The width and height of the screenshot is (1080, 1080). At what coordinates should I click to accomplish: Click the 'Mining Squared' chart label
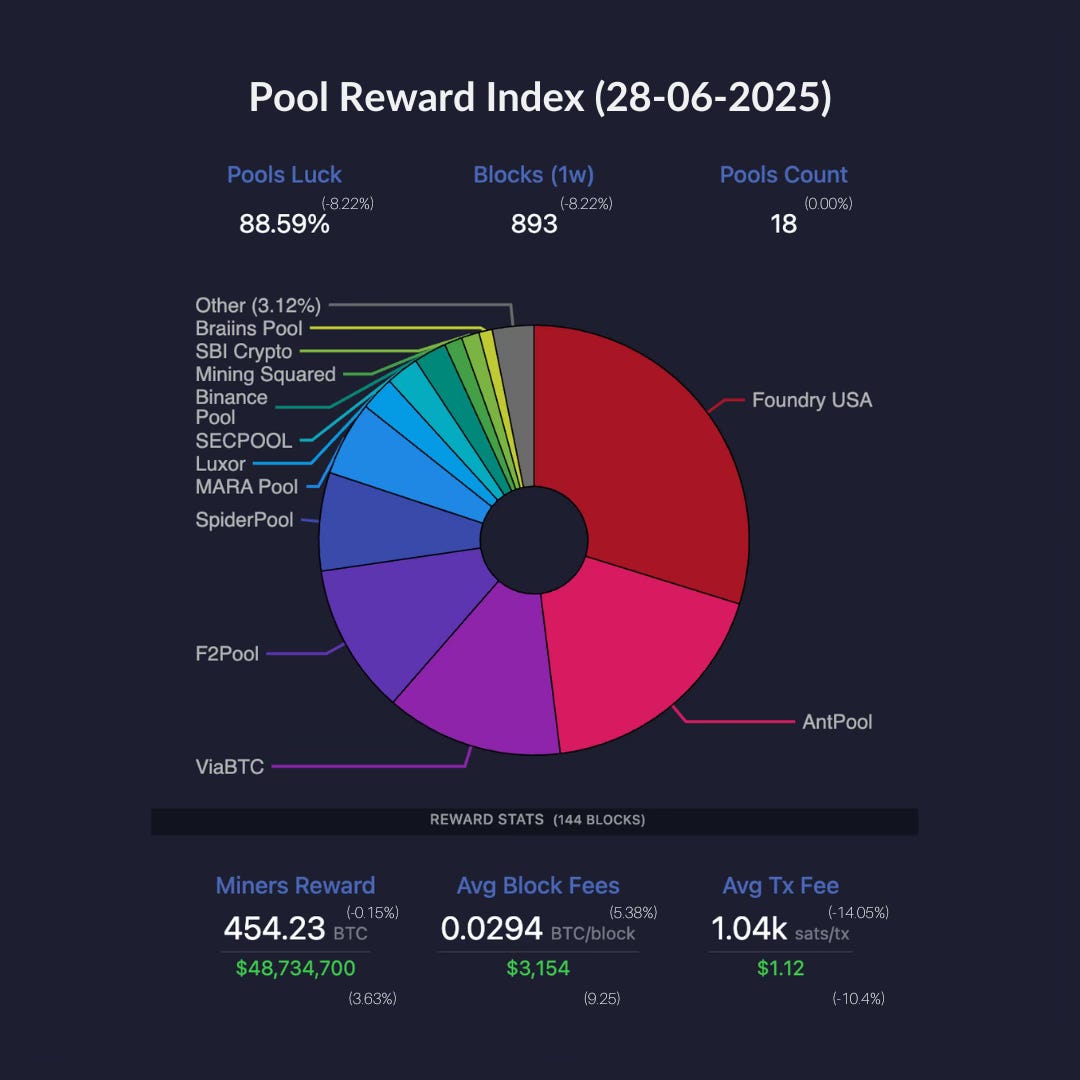coord(265,374)
